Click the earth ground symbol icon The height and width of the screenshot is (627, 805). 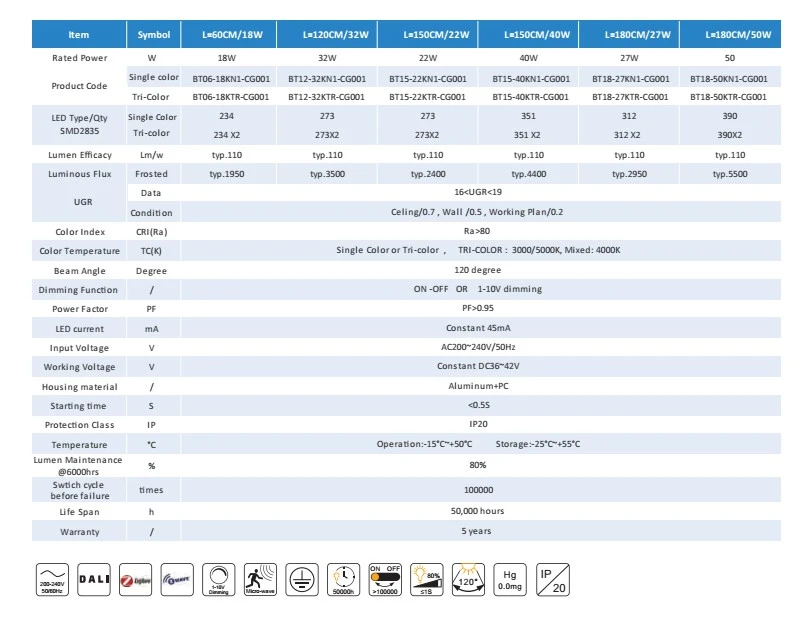pyautogui.click(x=302, y=580)
